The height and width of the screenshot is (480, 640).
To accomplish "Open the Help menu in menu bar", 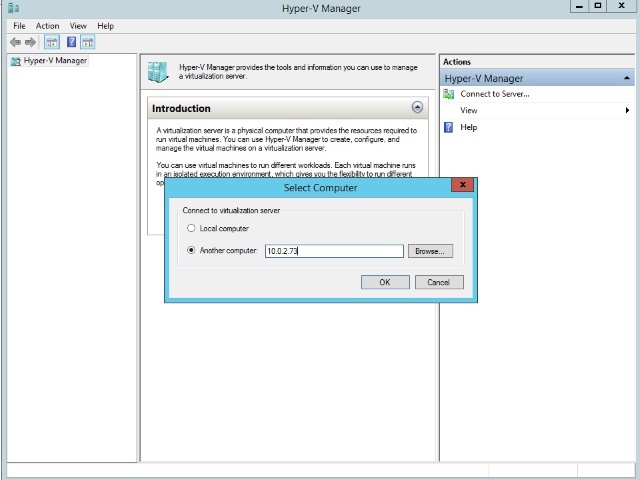I will (105, 26).
